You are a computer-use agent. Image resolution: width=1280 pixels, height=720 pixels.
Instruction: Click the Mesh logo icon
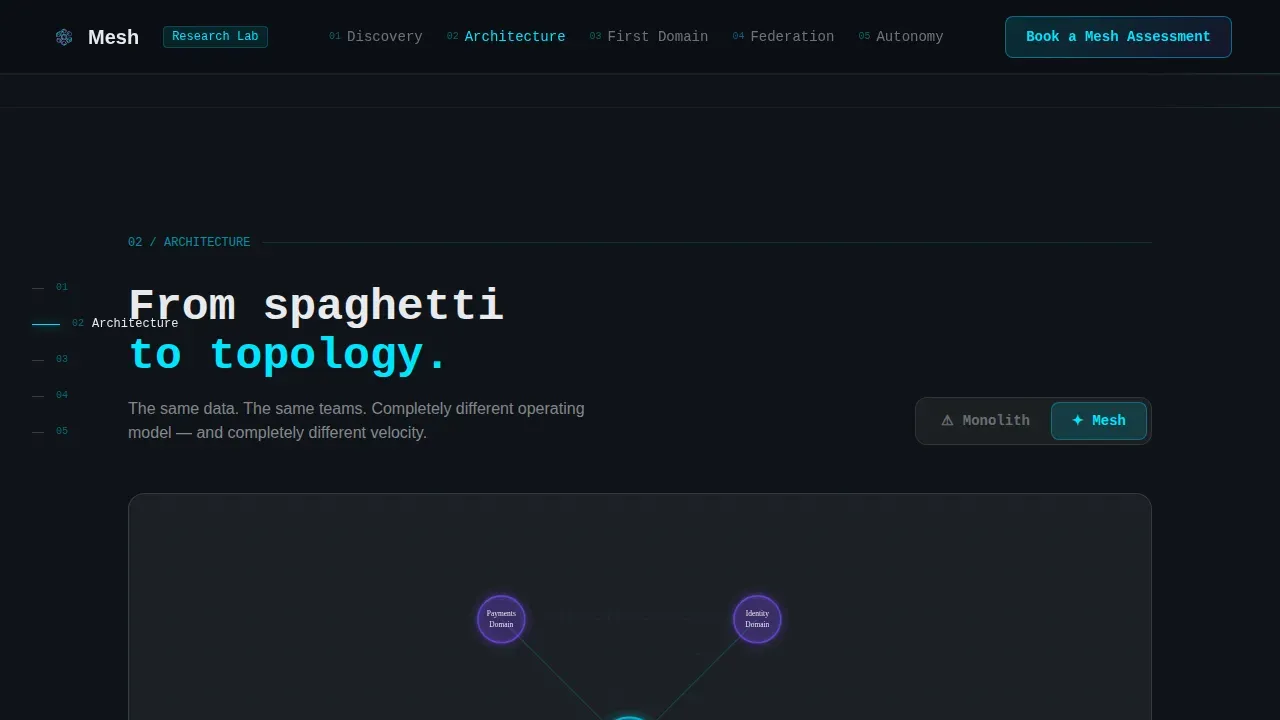pyautogui.click(x=64, y=37)
